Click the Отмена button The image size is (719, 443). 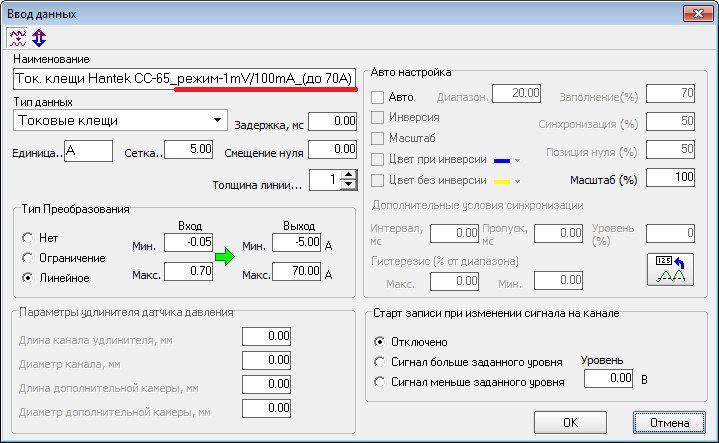point(669,422)
